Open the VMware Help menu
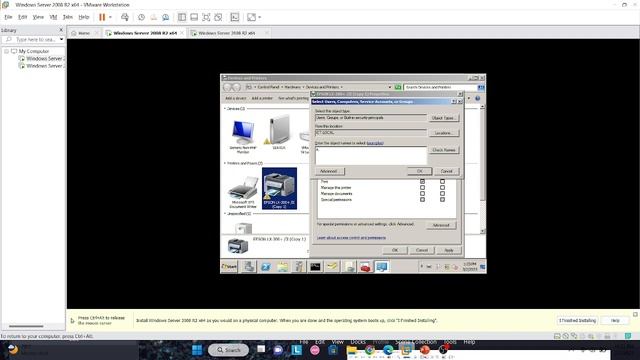This screenshot has height=360, width=640. point(84,17)
